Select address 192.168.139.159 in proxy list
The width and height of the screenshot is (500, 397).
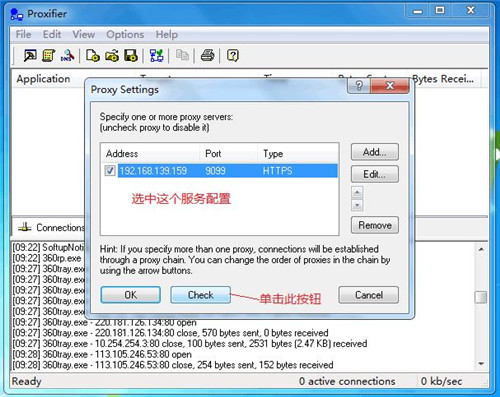pyautogui.click(x=153, y=171)
